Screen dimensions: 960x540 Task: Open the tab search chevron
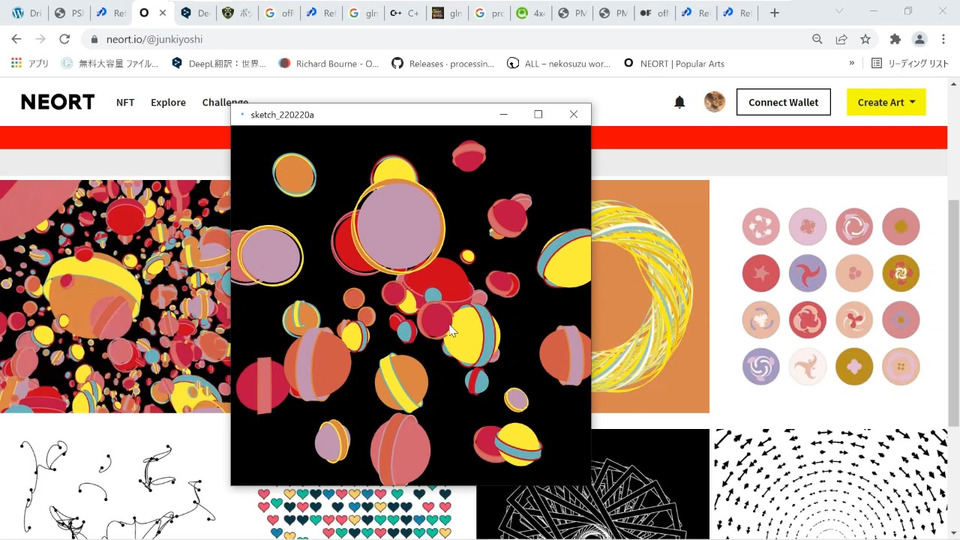839,12
